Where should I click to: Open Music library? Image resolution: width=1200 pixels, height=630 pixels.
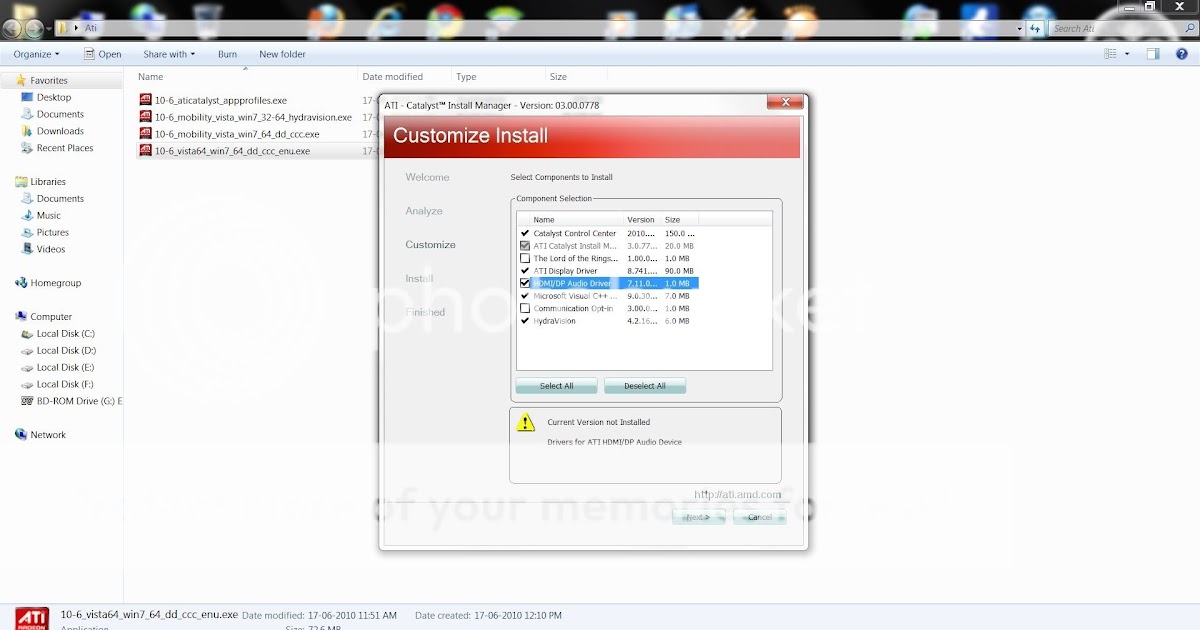[x=49, y=216]
